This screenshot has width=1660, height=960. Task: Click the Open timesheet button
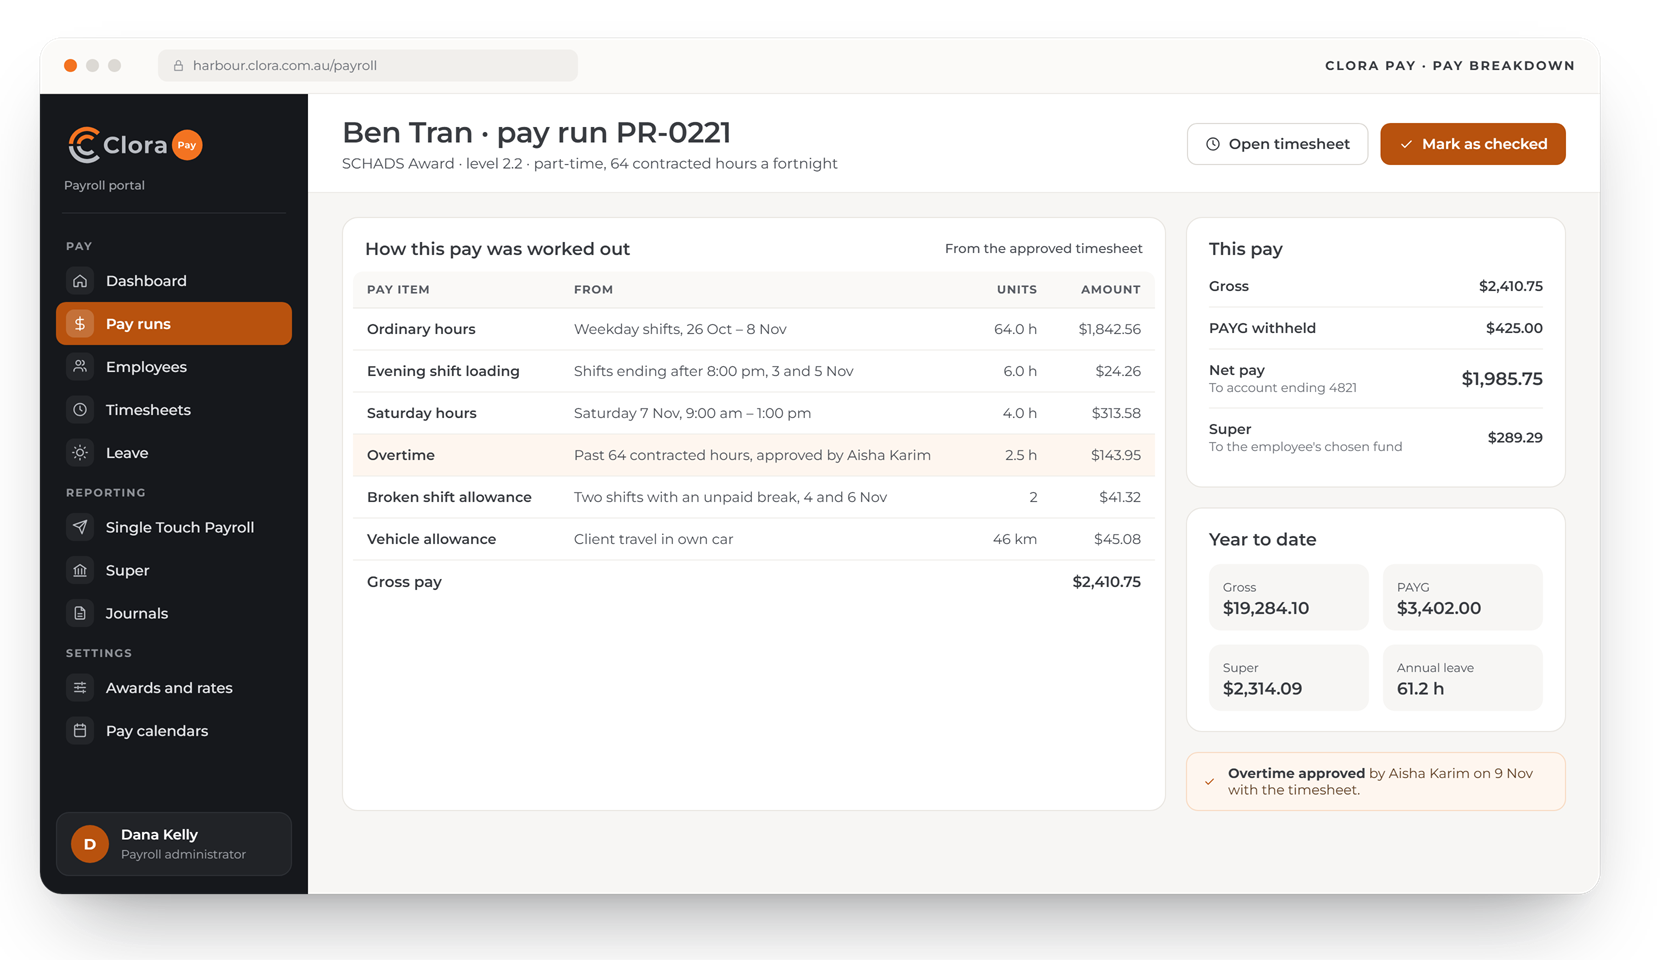coord(1277,144)
